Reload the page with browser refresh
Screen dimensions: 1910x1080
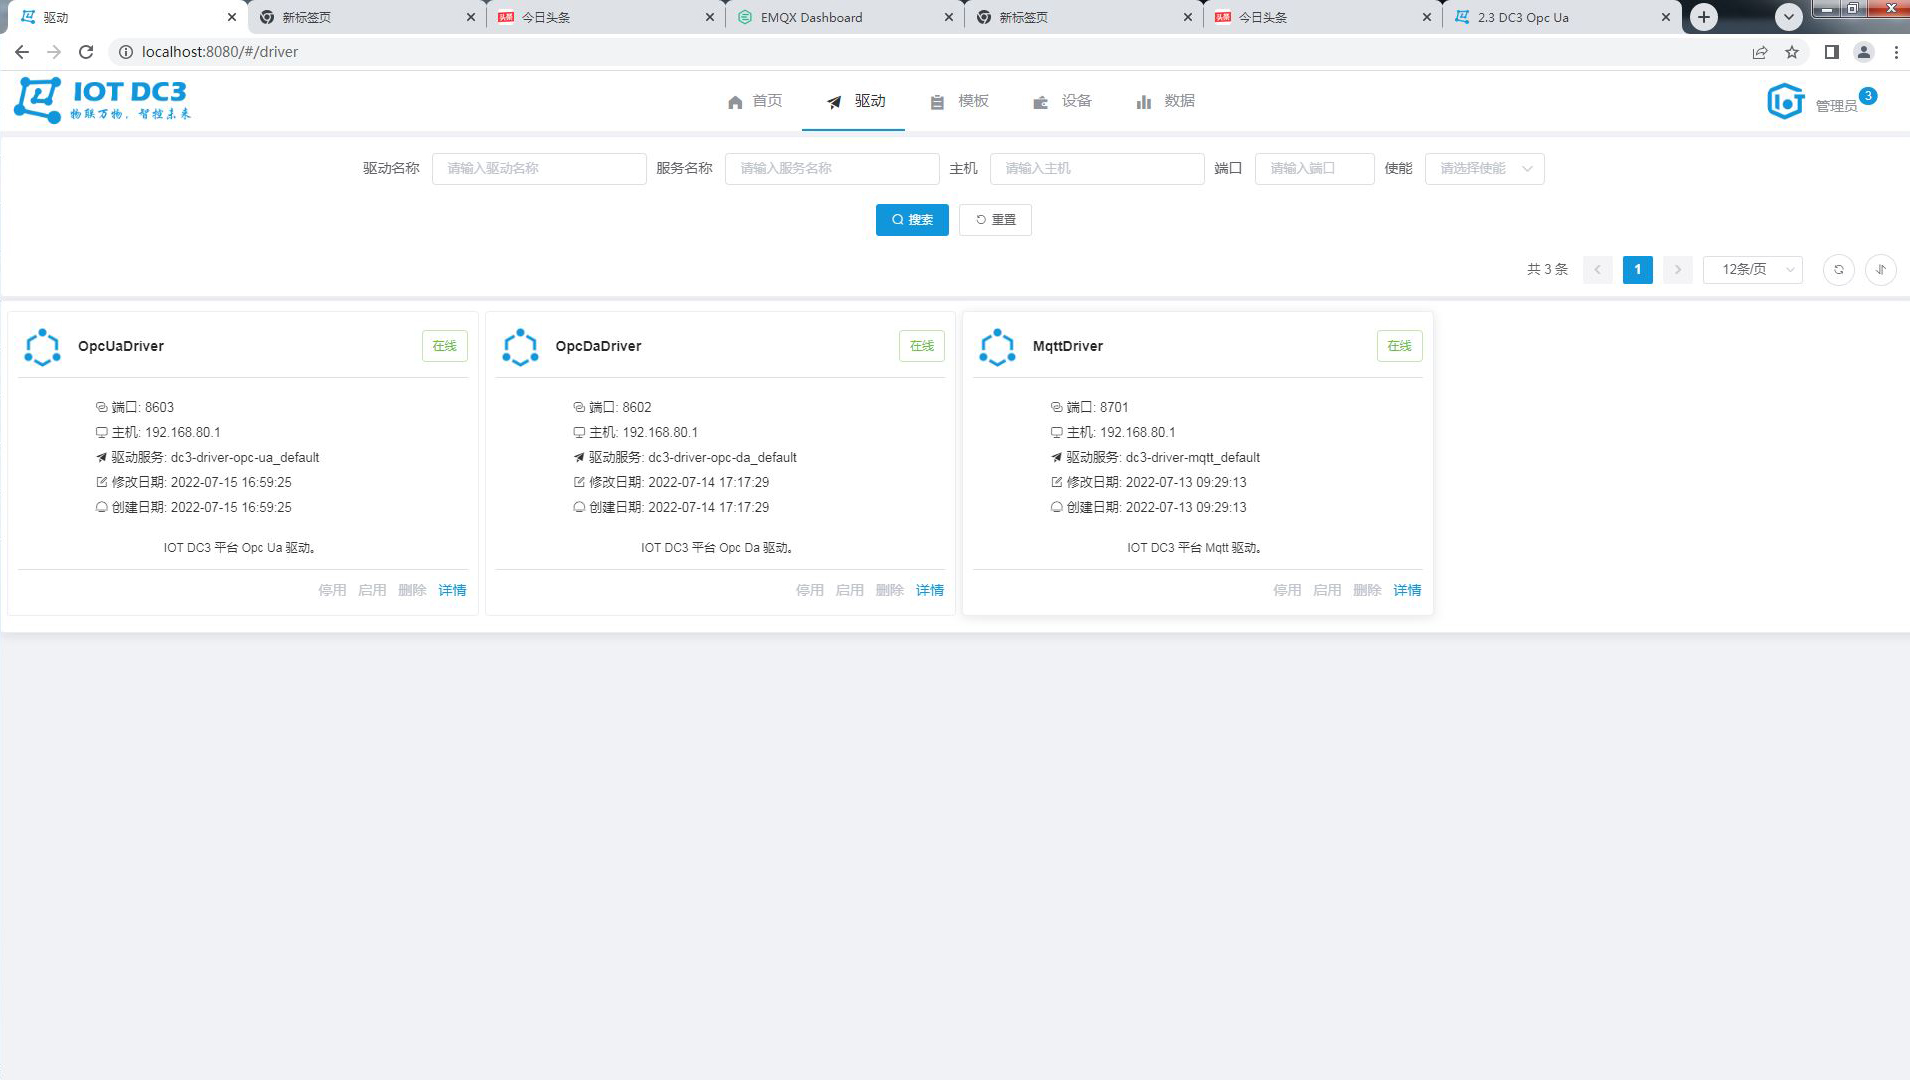[86, 52]
